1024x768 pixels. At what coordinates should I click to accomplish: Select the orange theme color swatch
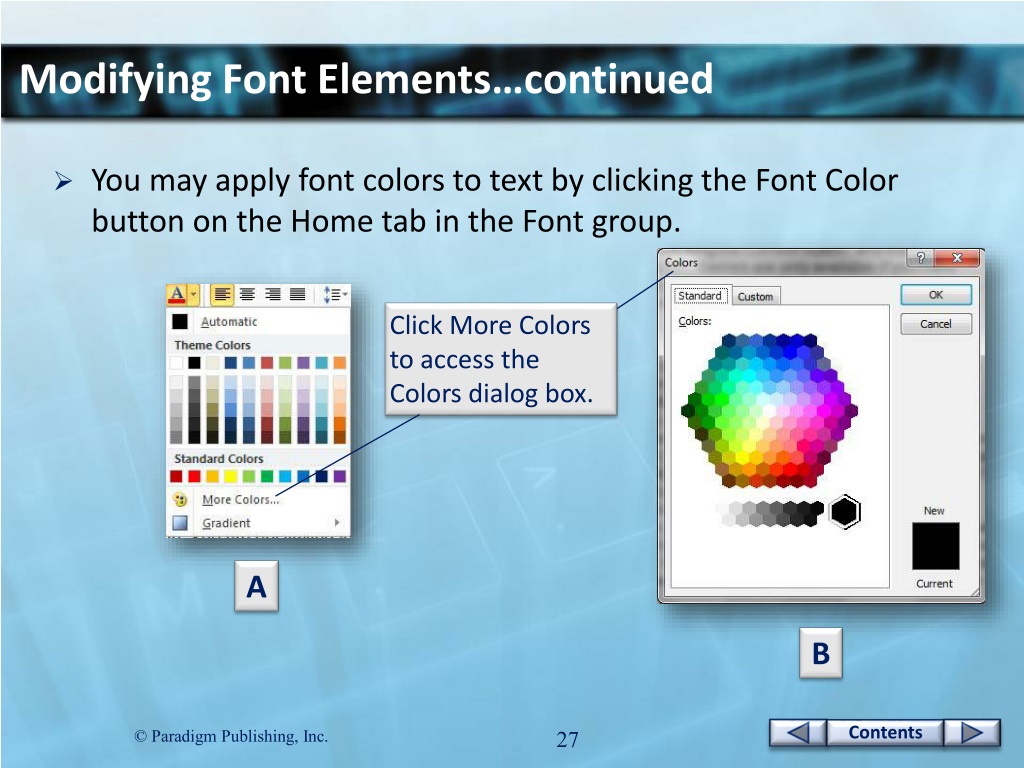pos(340,362)
